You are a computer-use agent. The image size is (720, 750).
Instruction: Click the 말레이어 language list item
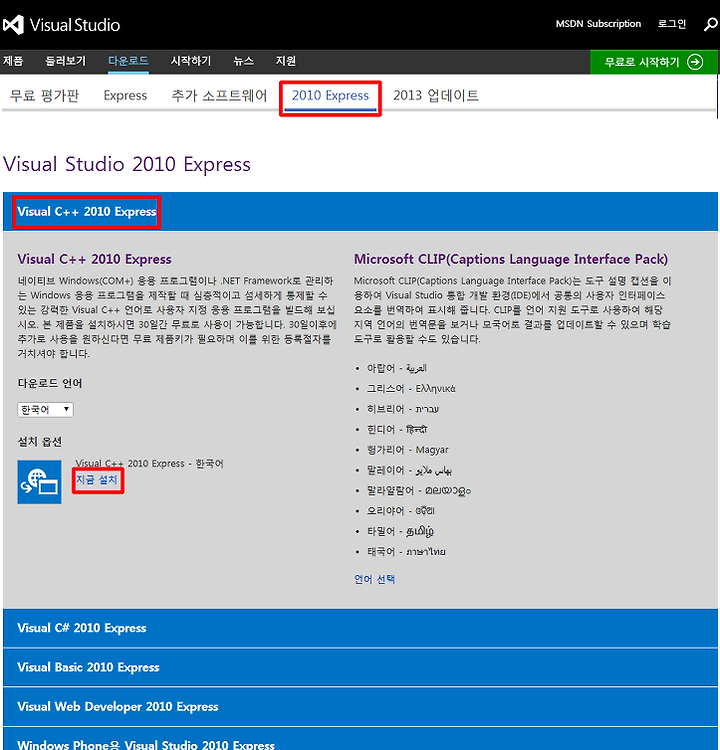[410, 470]
